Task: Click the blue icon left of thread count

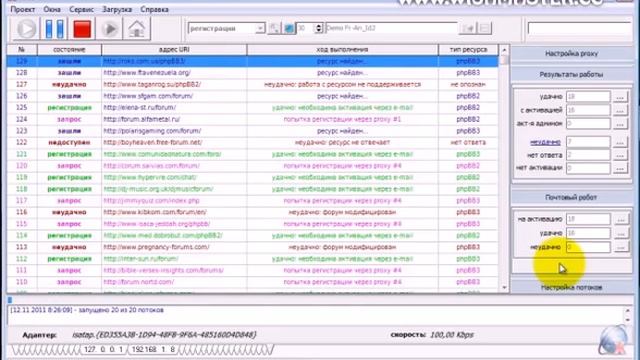Action: [289, 28]
